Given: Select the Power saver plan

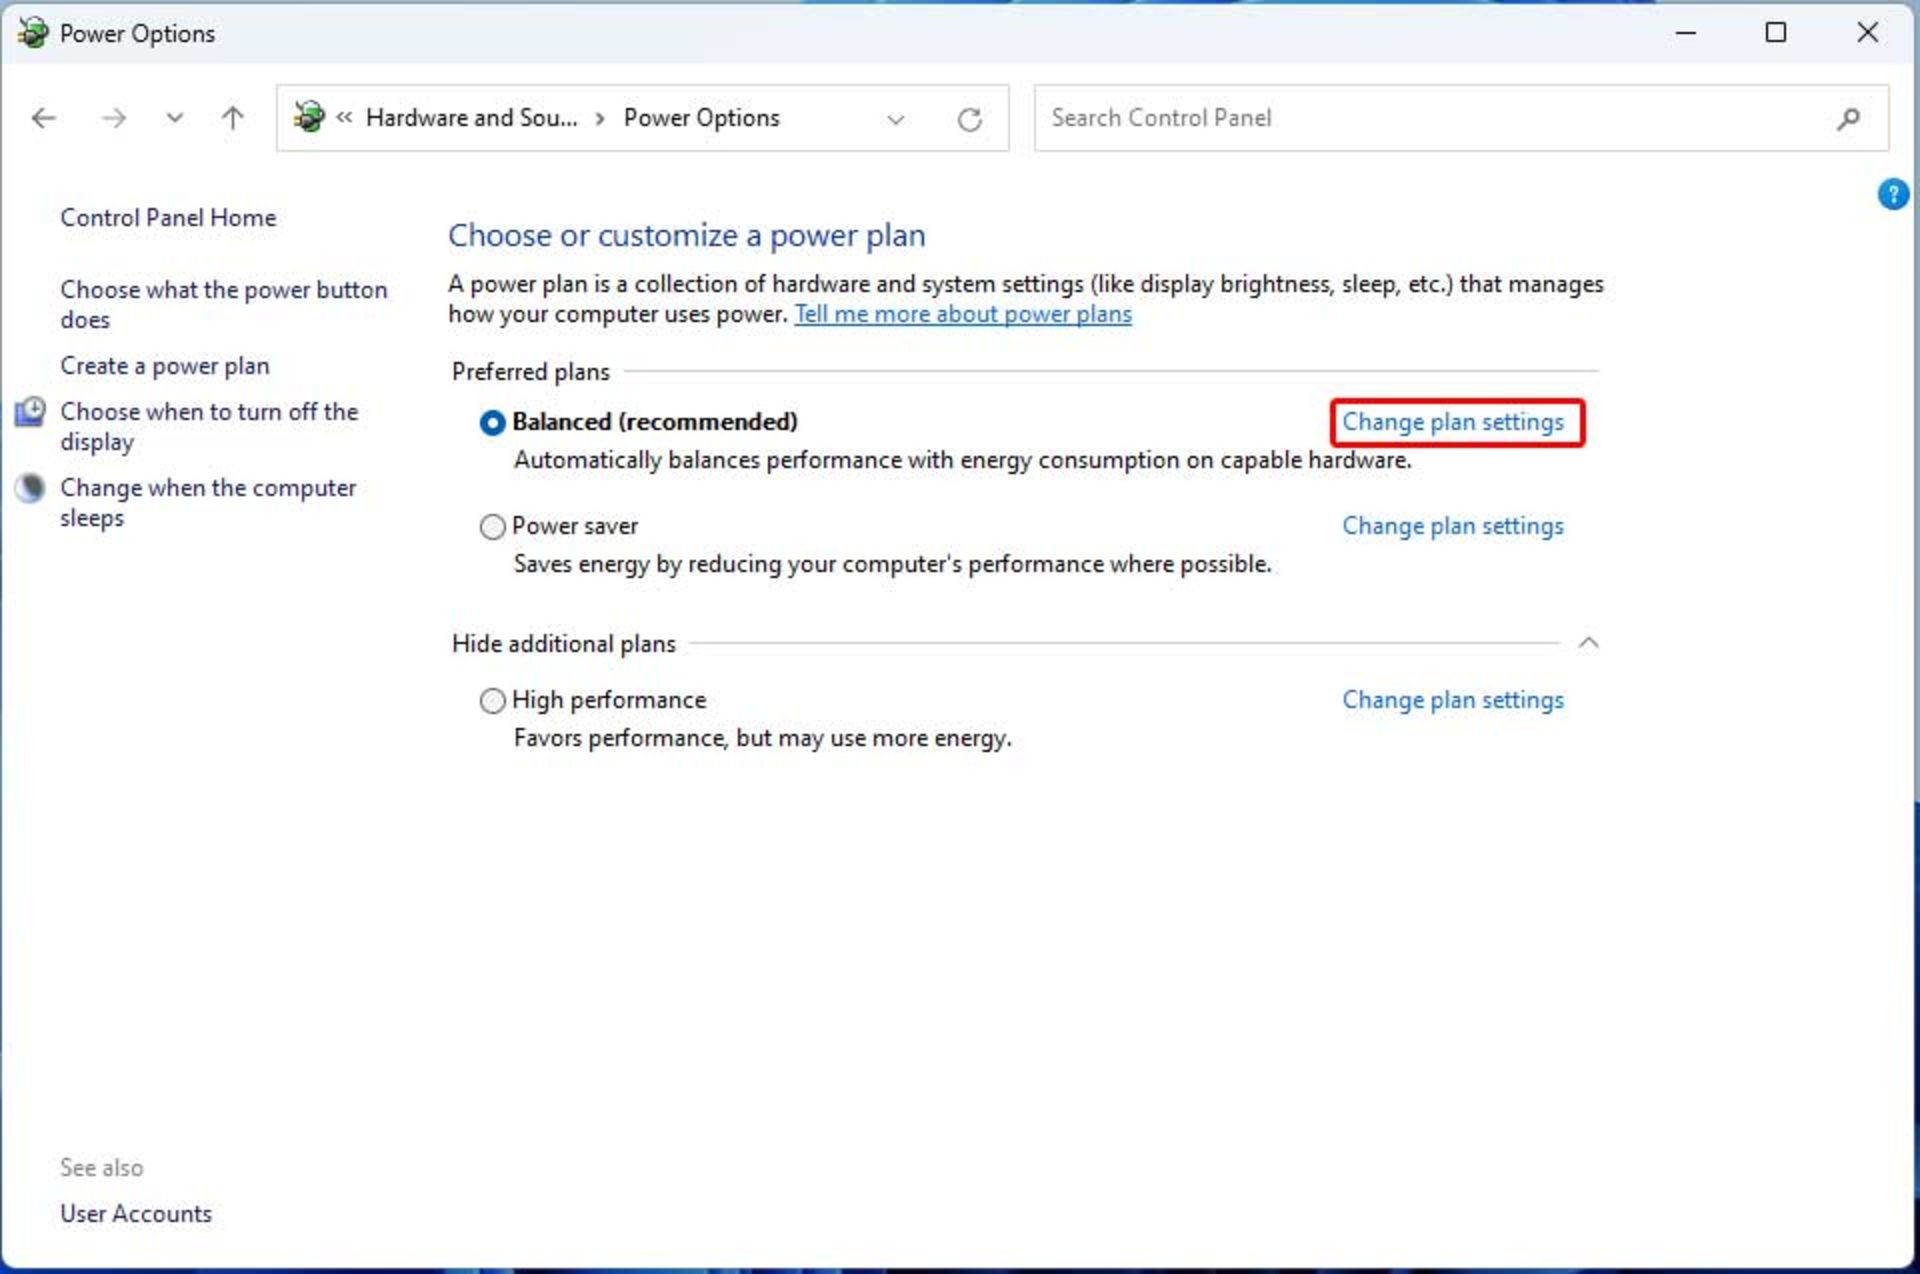Looking at the screenshot, I should click(x=492, y=527).
